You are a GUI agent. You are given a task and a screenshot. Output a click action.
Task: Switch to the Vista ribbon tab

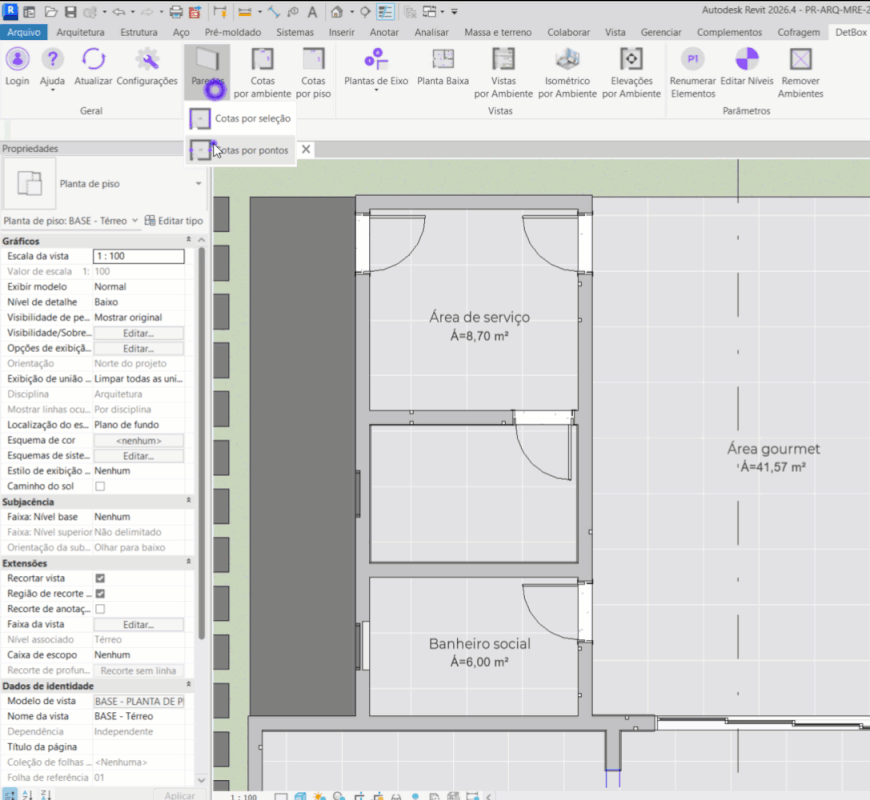[x=615, y=32]
